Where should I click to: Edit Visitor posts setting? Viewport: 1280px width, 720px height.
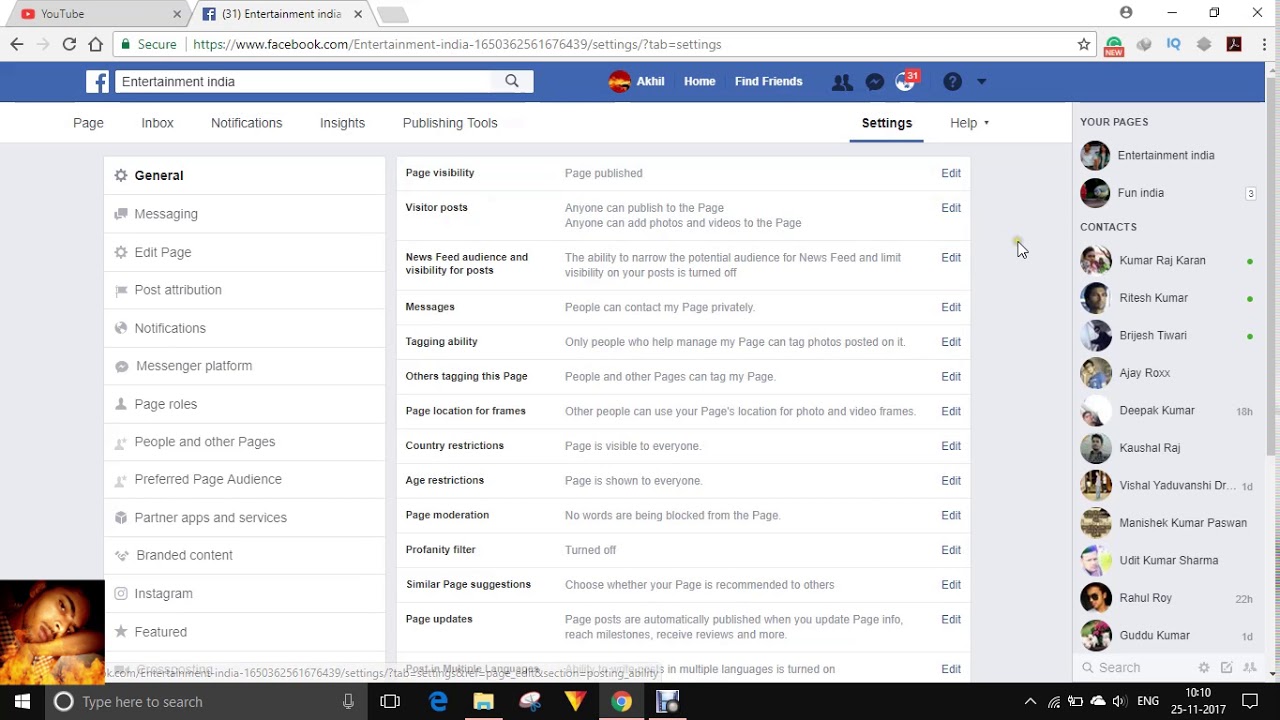point(951,208)
